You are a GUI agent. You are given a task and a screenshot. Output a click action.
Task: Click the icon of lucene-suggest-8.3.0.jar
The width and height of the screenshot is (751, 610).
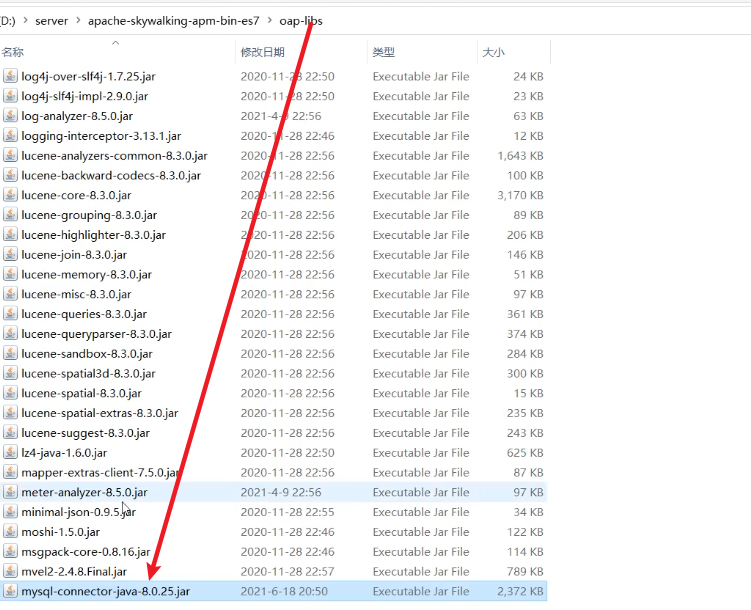[x=10, y=433]
